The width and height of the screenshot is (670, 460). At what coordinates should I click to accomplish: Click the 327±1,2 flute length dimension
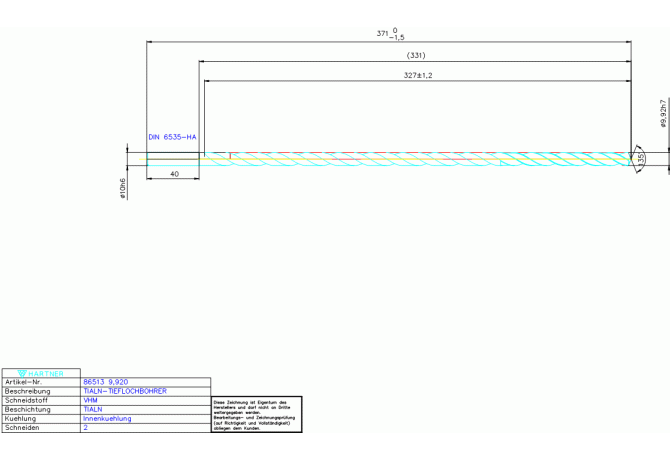point(417,75)
